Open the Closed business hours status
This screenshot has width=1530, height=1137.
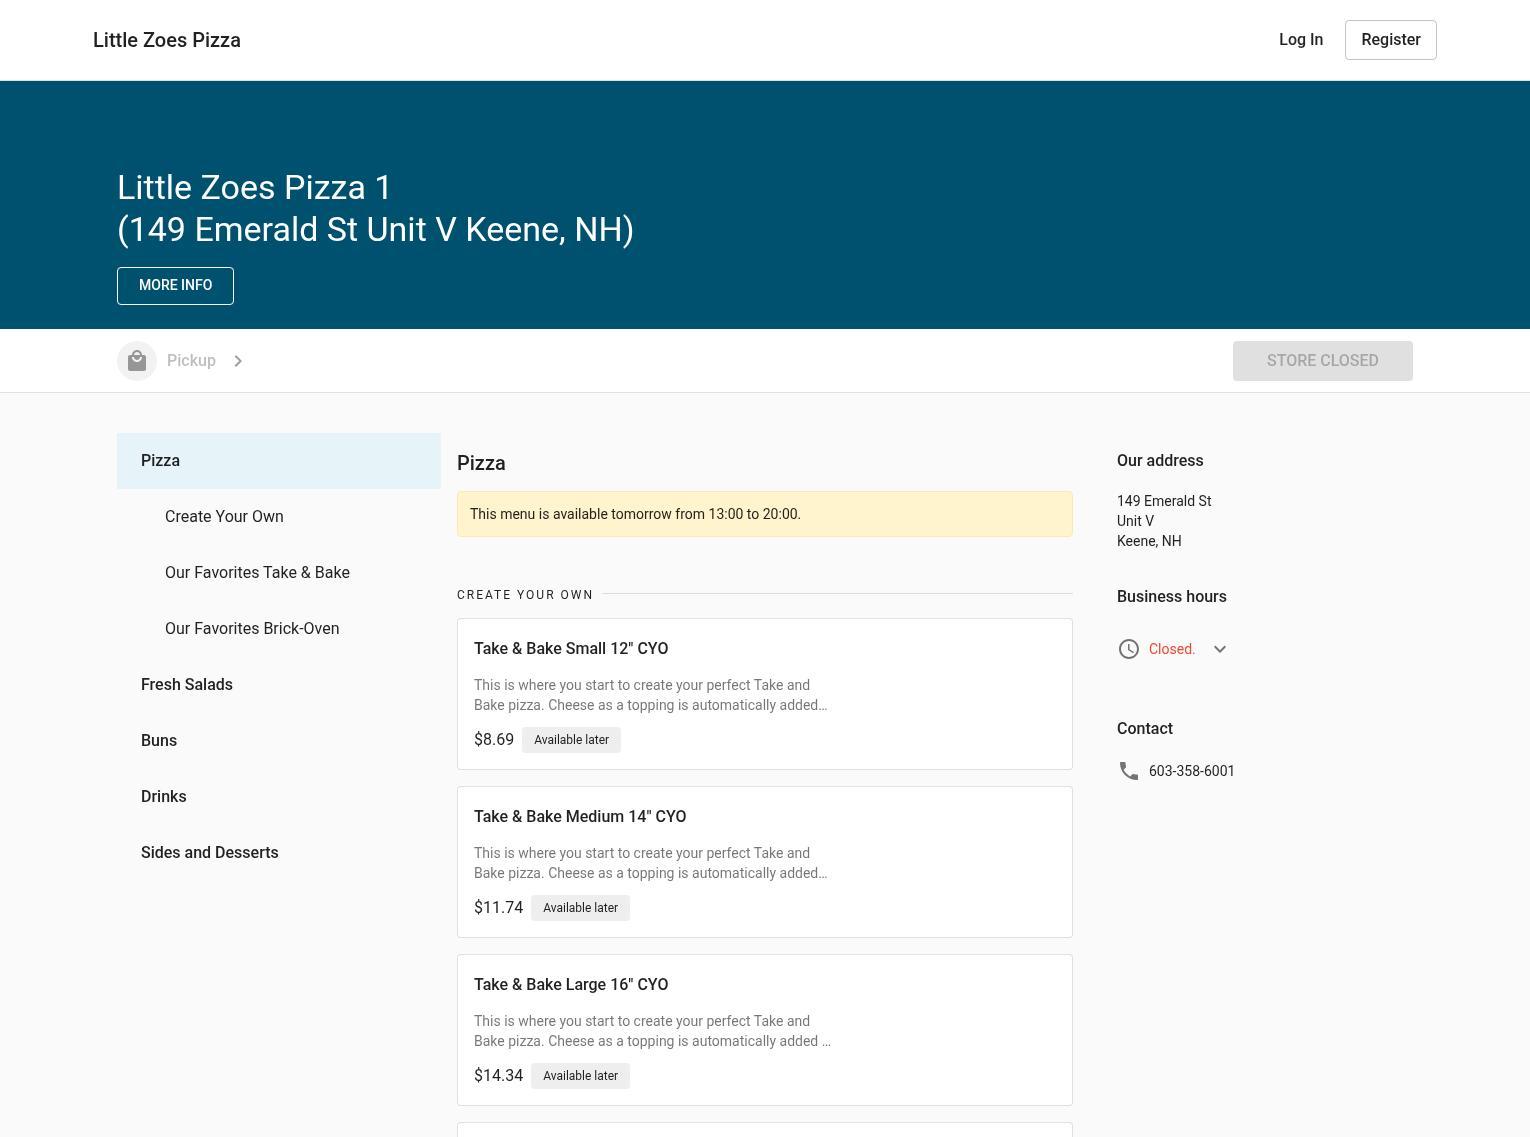[1171, 649]
